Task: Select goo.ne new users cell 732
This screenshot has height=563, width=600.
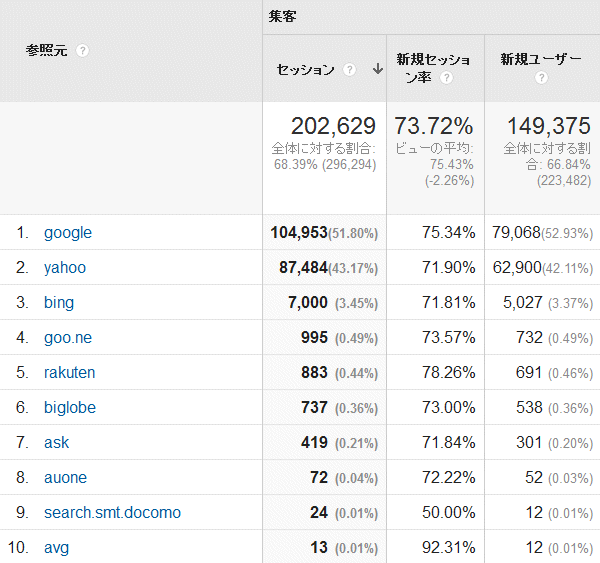Action: point(529,338)
